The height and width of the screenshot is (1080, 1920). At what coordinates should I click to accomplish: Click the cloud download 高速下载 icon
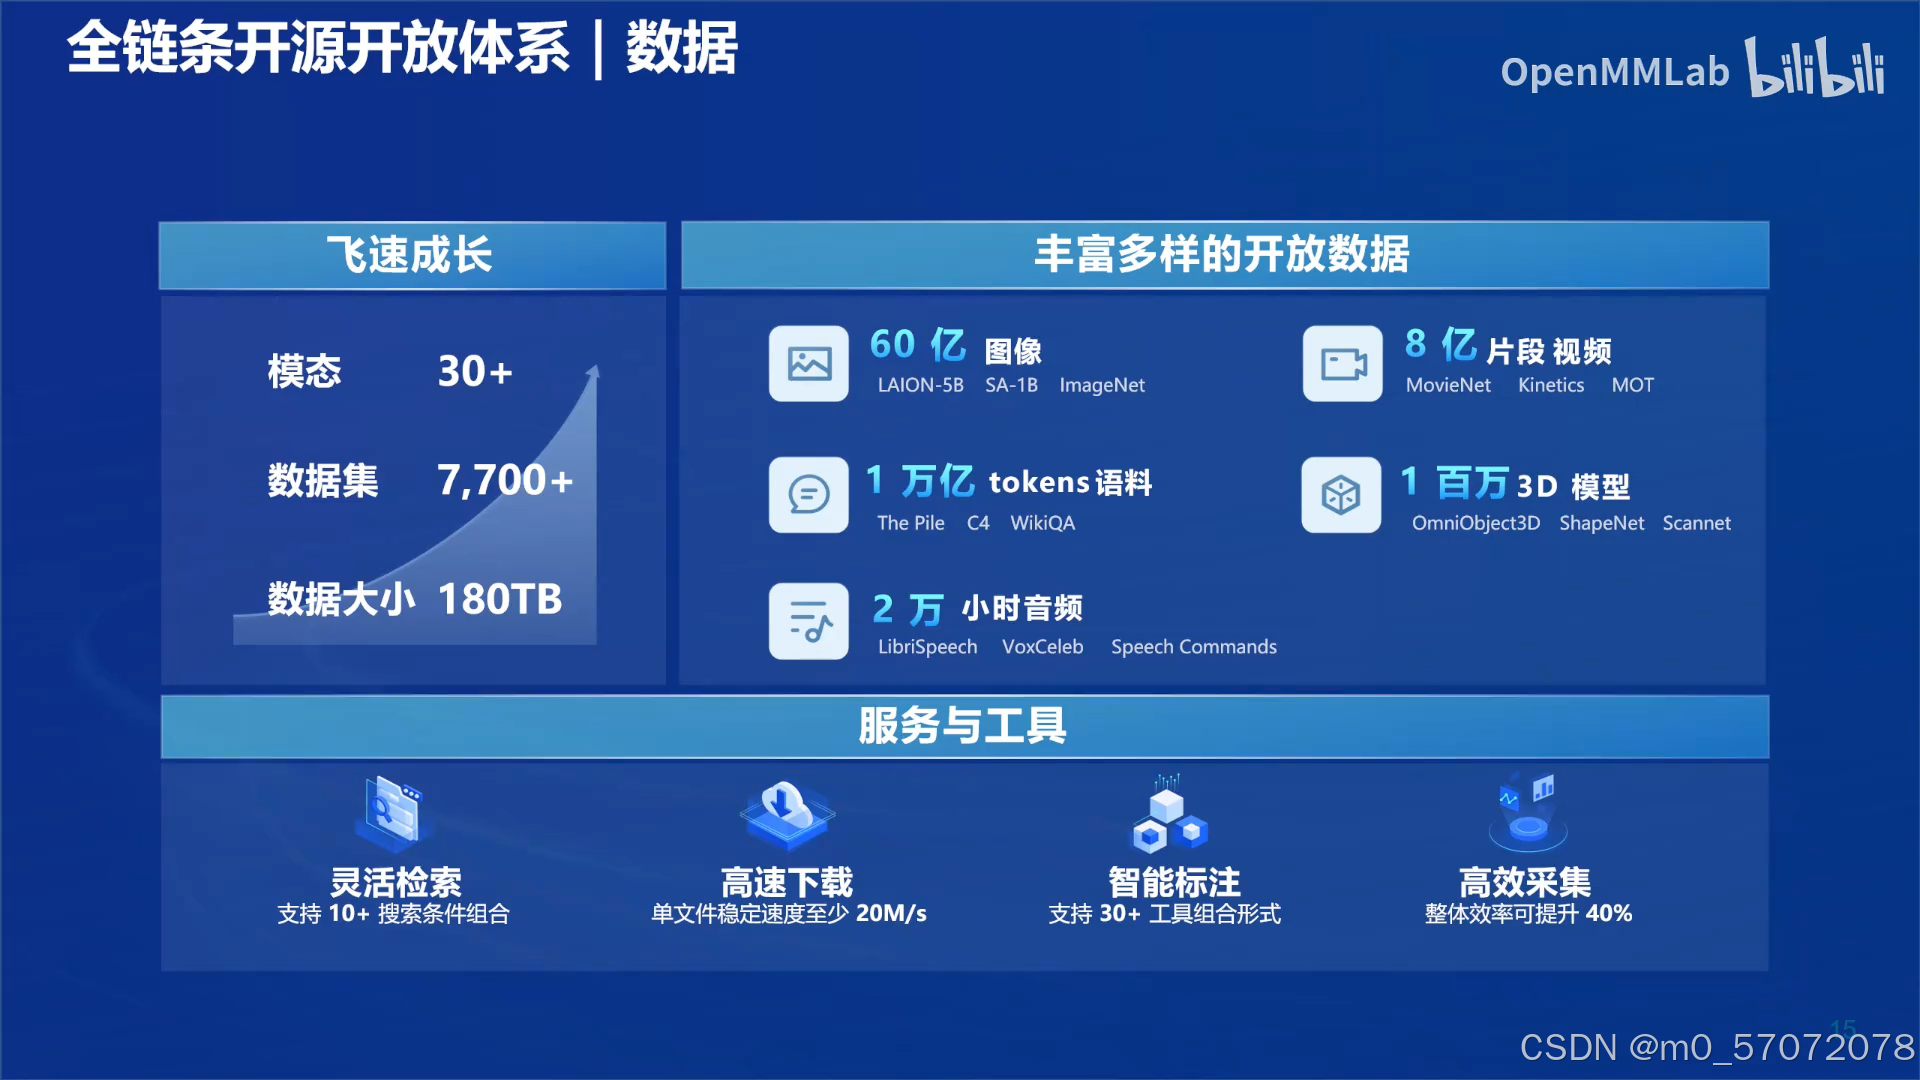click(x=787, y=812)
